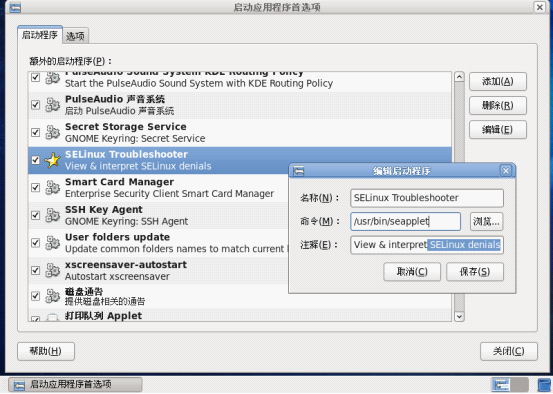Uncheck the xscreensaver-autostart checkbox
Viewport: 553px width, 394px height.
click(35, 270)
